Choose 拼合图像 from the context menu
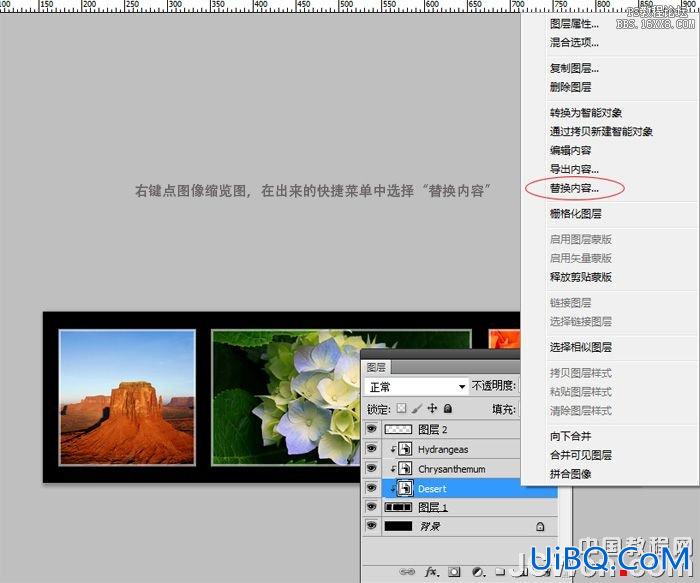The height and width of the screenshot is (583, 700). coord(571,474)
